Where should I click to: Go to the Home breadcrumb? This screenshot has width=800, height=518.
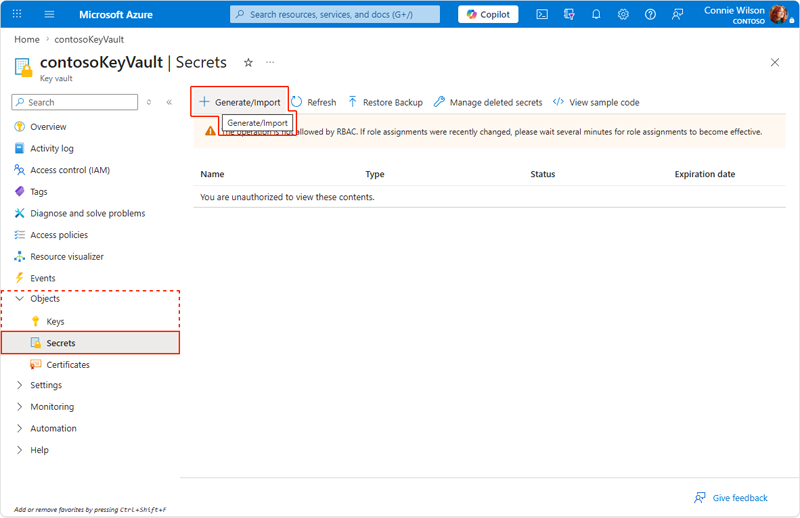tap(27, 39)
